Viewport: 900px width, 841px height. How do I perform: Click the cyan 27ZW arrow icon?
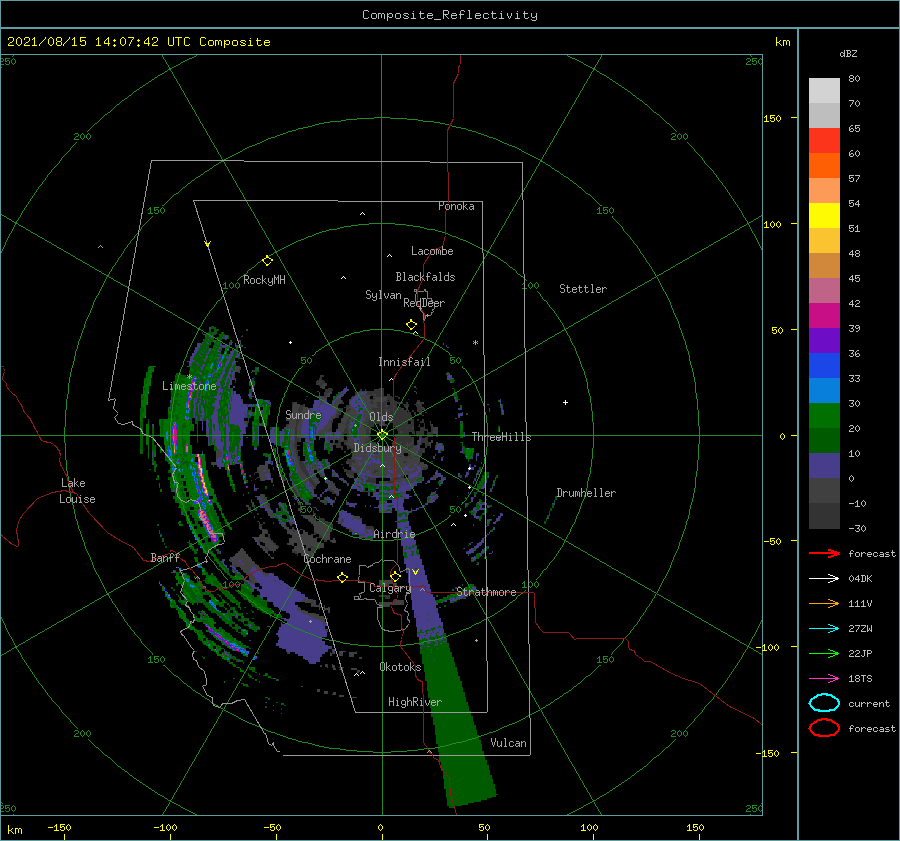(x=824, y=629)
